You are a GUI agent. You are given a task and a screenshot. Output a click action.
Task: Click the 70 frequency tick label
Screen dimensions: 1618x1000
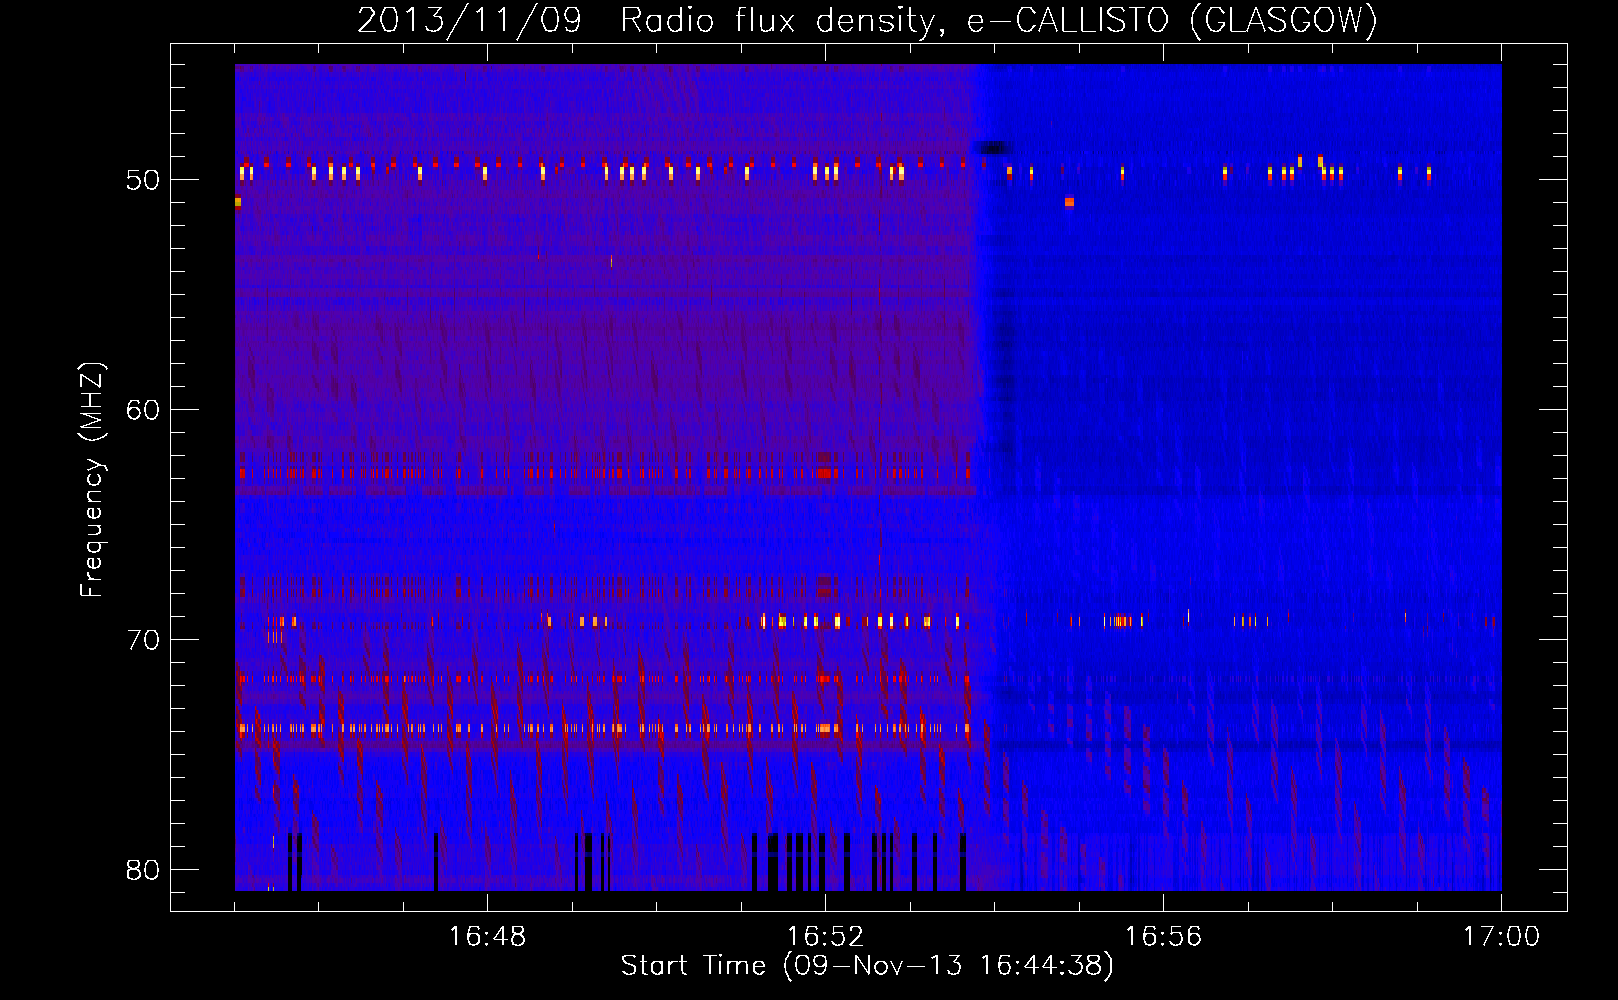tap(143, 640)
